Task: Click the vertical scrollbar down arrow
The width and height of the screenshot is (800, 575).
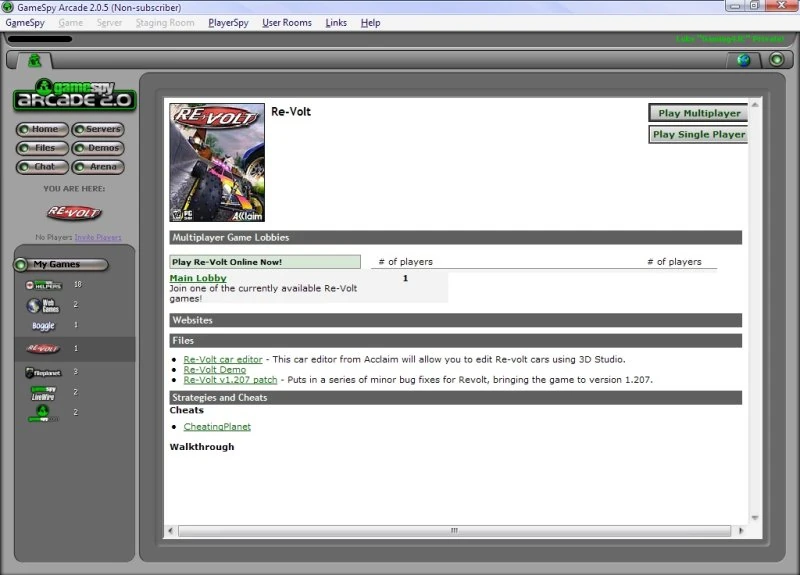Action: [x=755, y=517]
